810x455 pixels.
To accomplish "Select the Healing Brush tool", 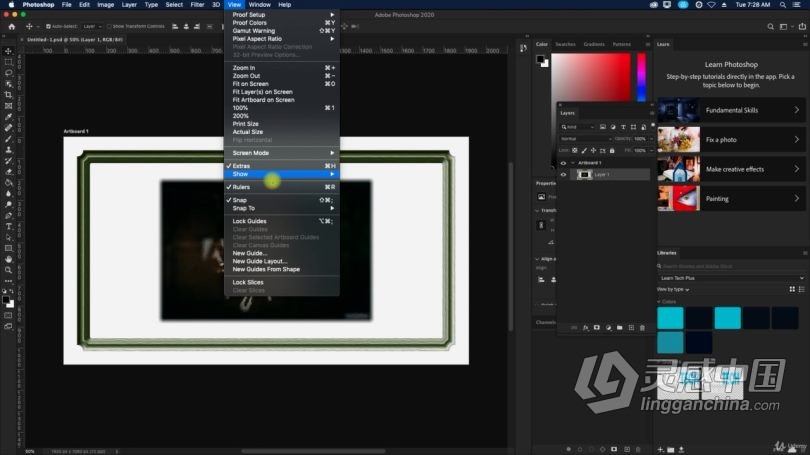I will [x=8, y=128].
